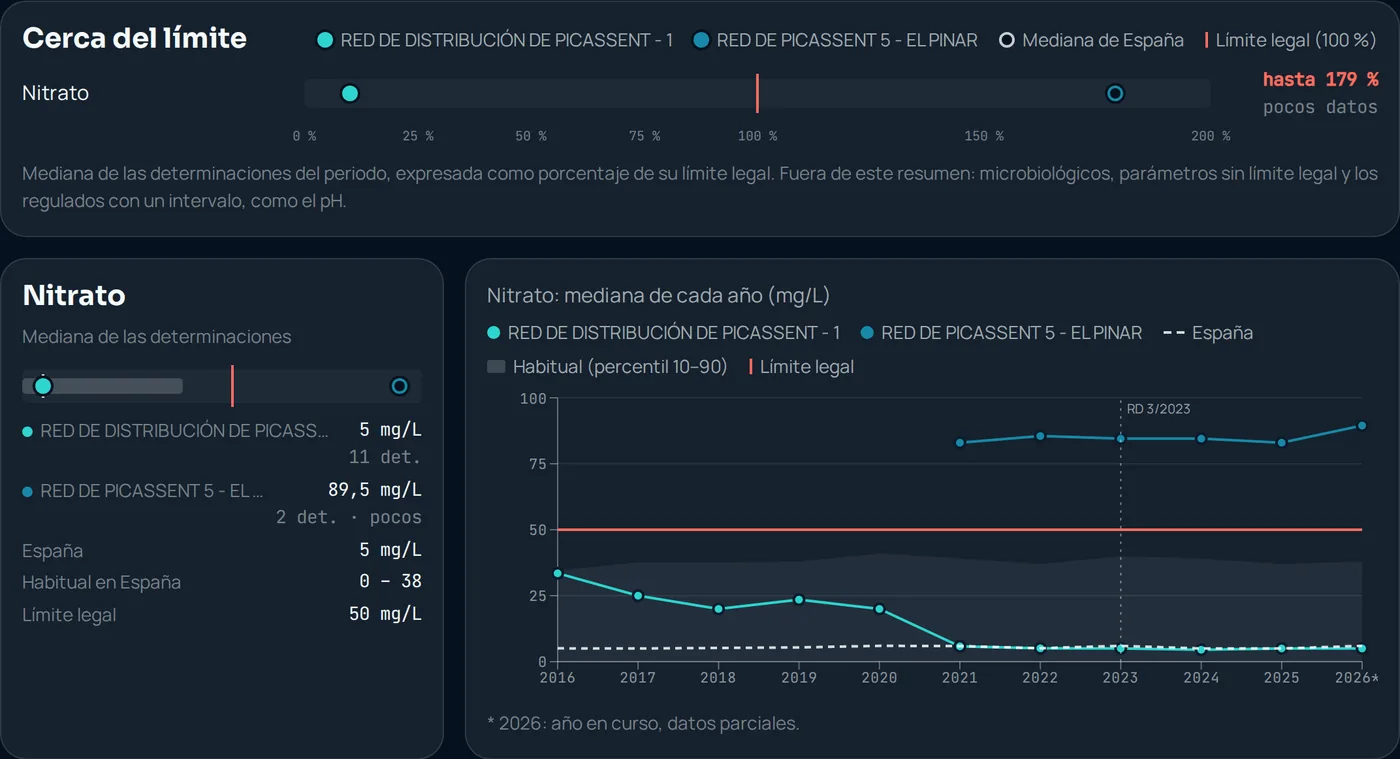Click the "Cerca del límite" heading
The image size is (1400, 759).
tap(134, 38)
